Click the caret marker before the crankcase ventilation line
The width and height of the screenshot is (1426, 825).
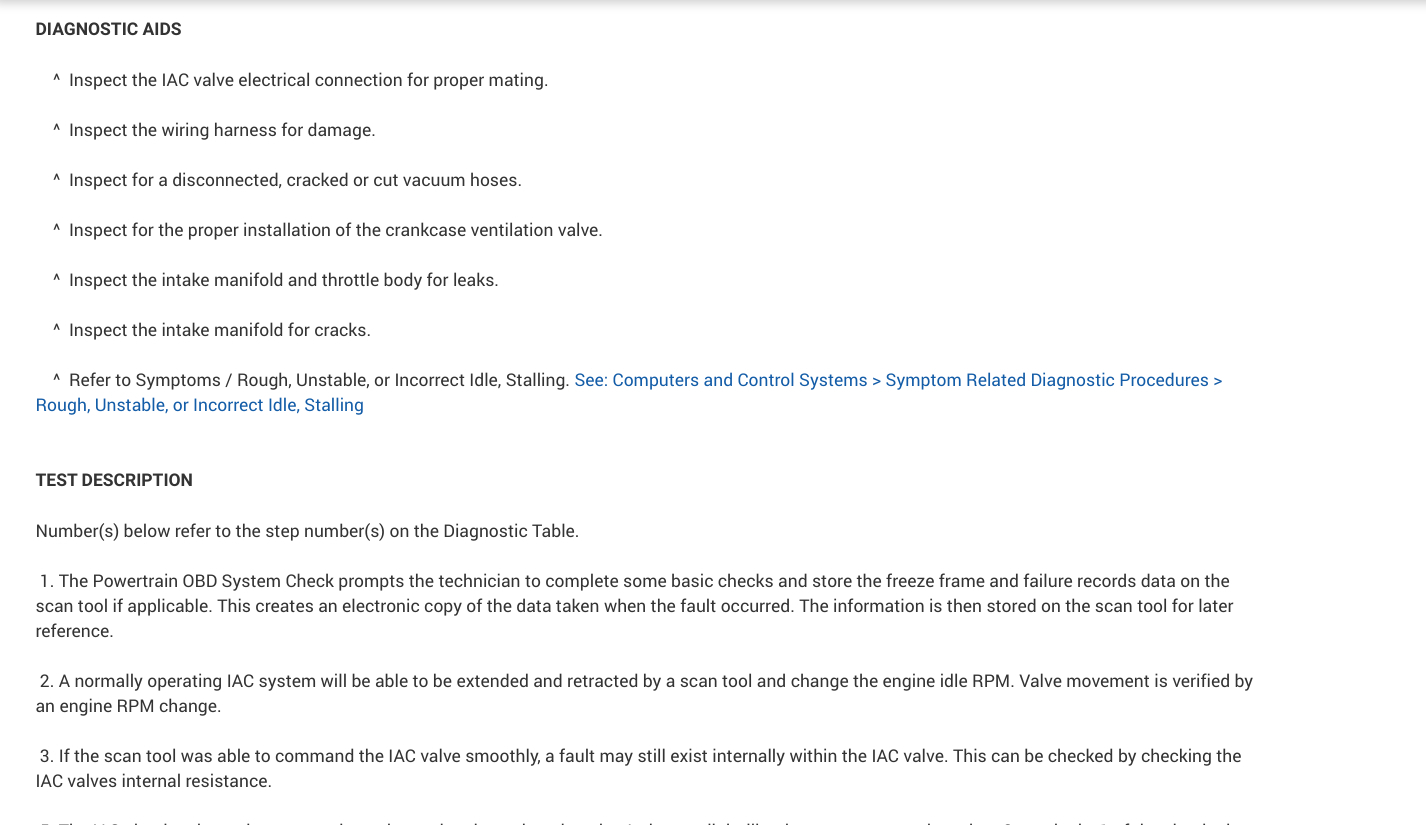tap(57, 229)
